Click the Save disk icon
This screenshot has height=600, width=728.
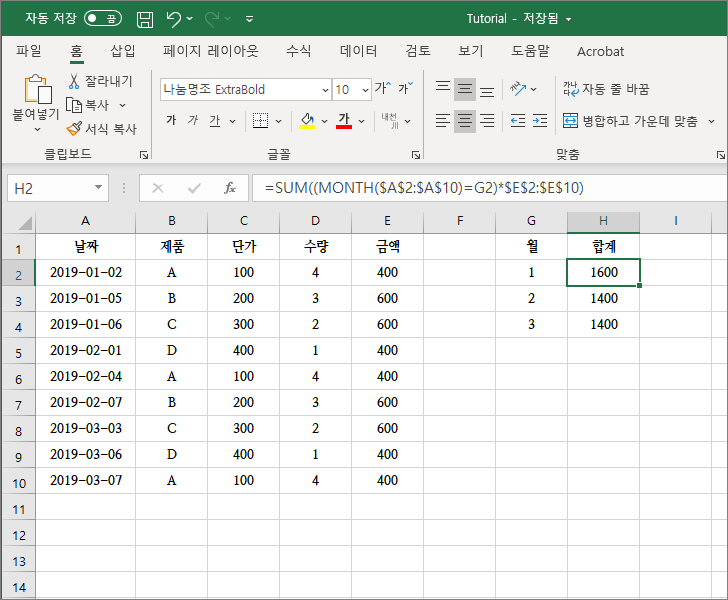(x=145, y=19)
